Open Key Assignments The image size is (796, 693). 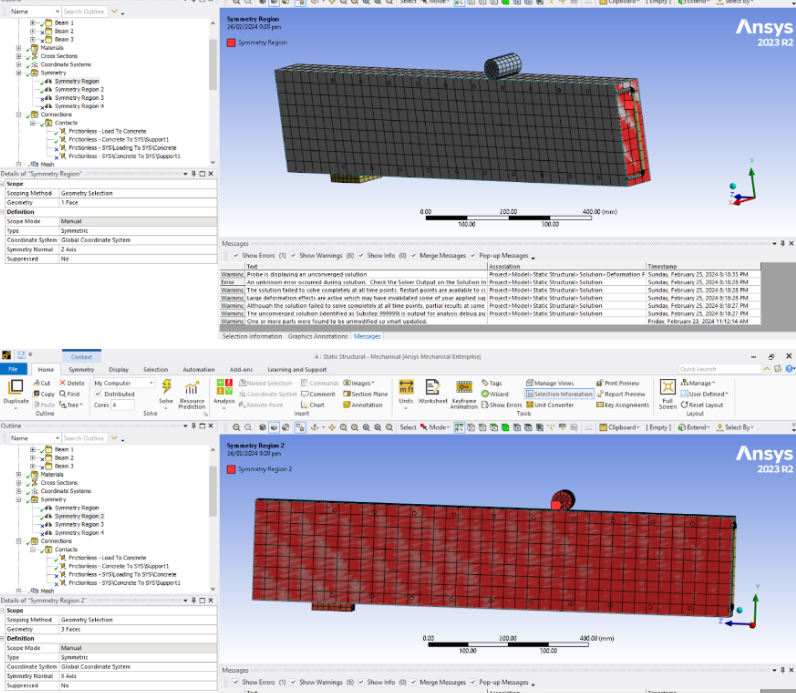(623, 405)
